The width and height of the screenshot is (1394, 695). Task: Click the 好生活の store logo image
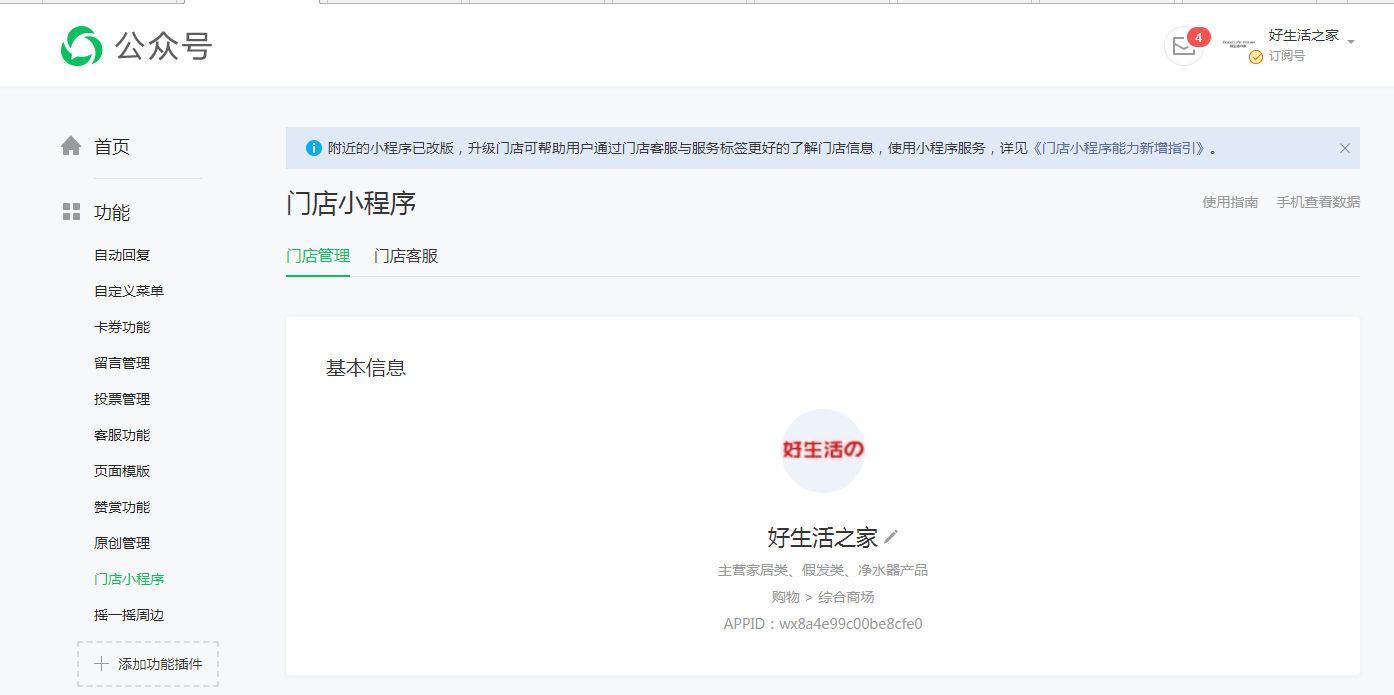[x=823, y=451]
